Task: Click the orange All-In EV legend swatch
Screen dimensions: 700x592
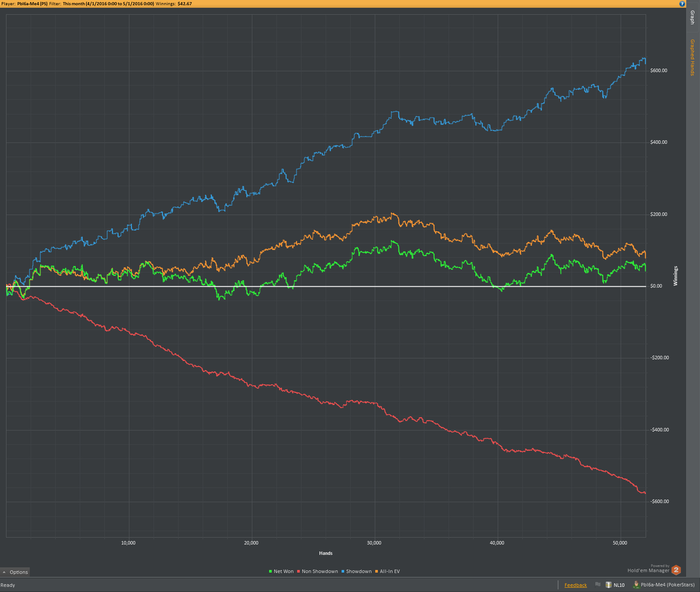Action: coord(377,571)
